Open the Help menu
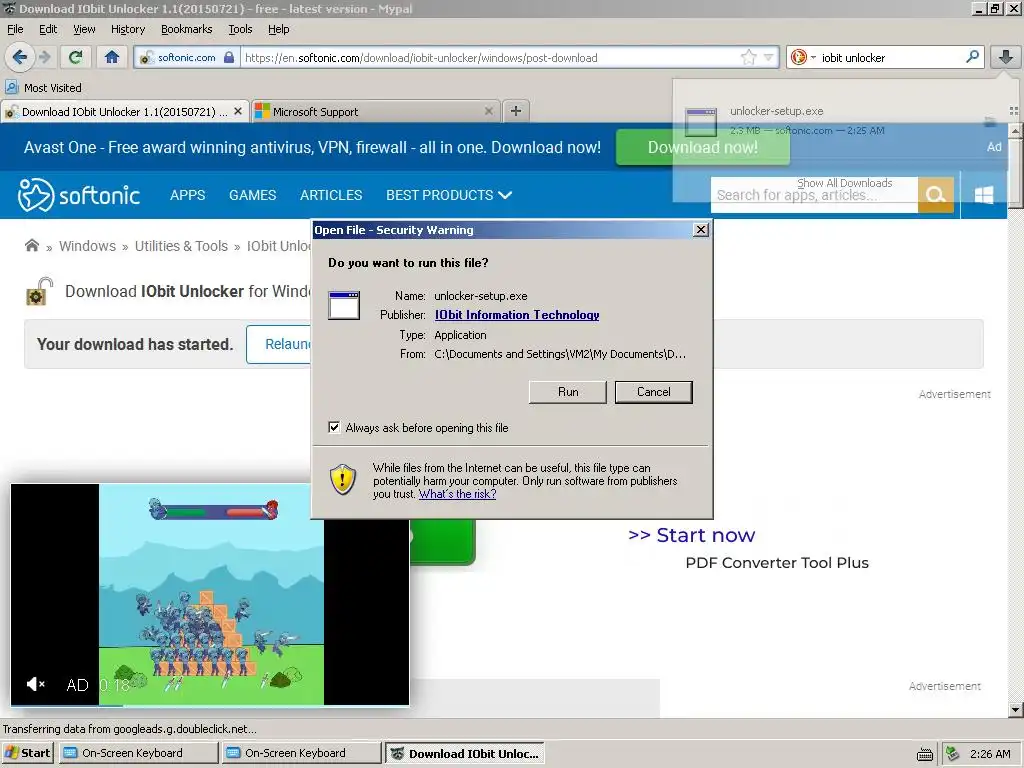The width and height of the screenshot is (1024, 768). pyautogui.click(x=278, y=29)
